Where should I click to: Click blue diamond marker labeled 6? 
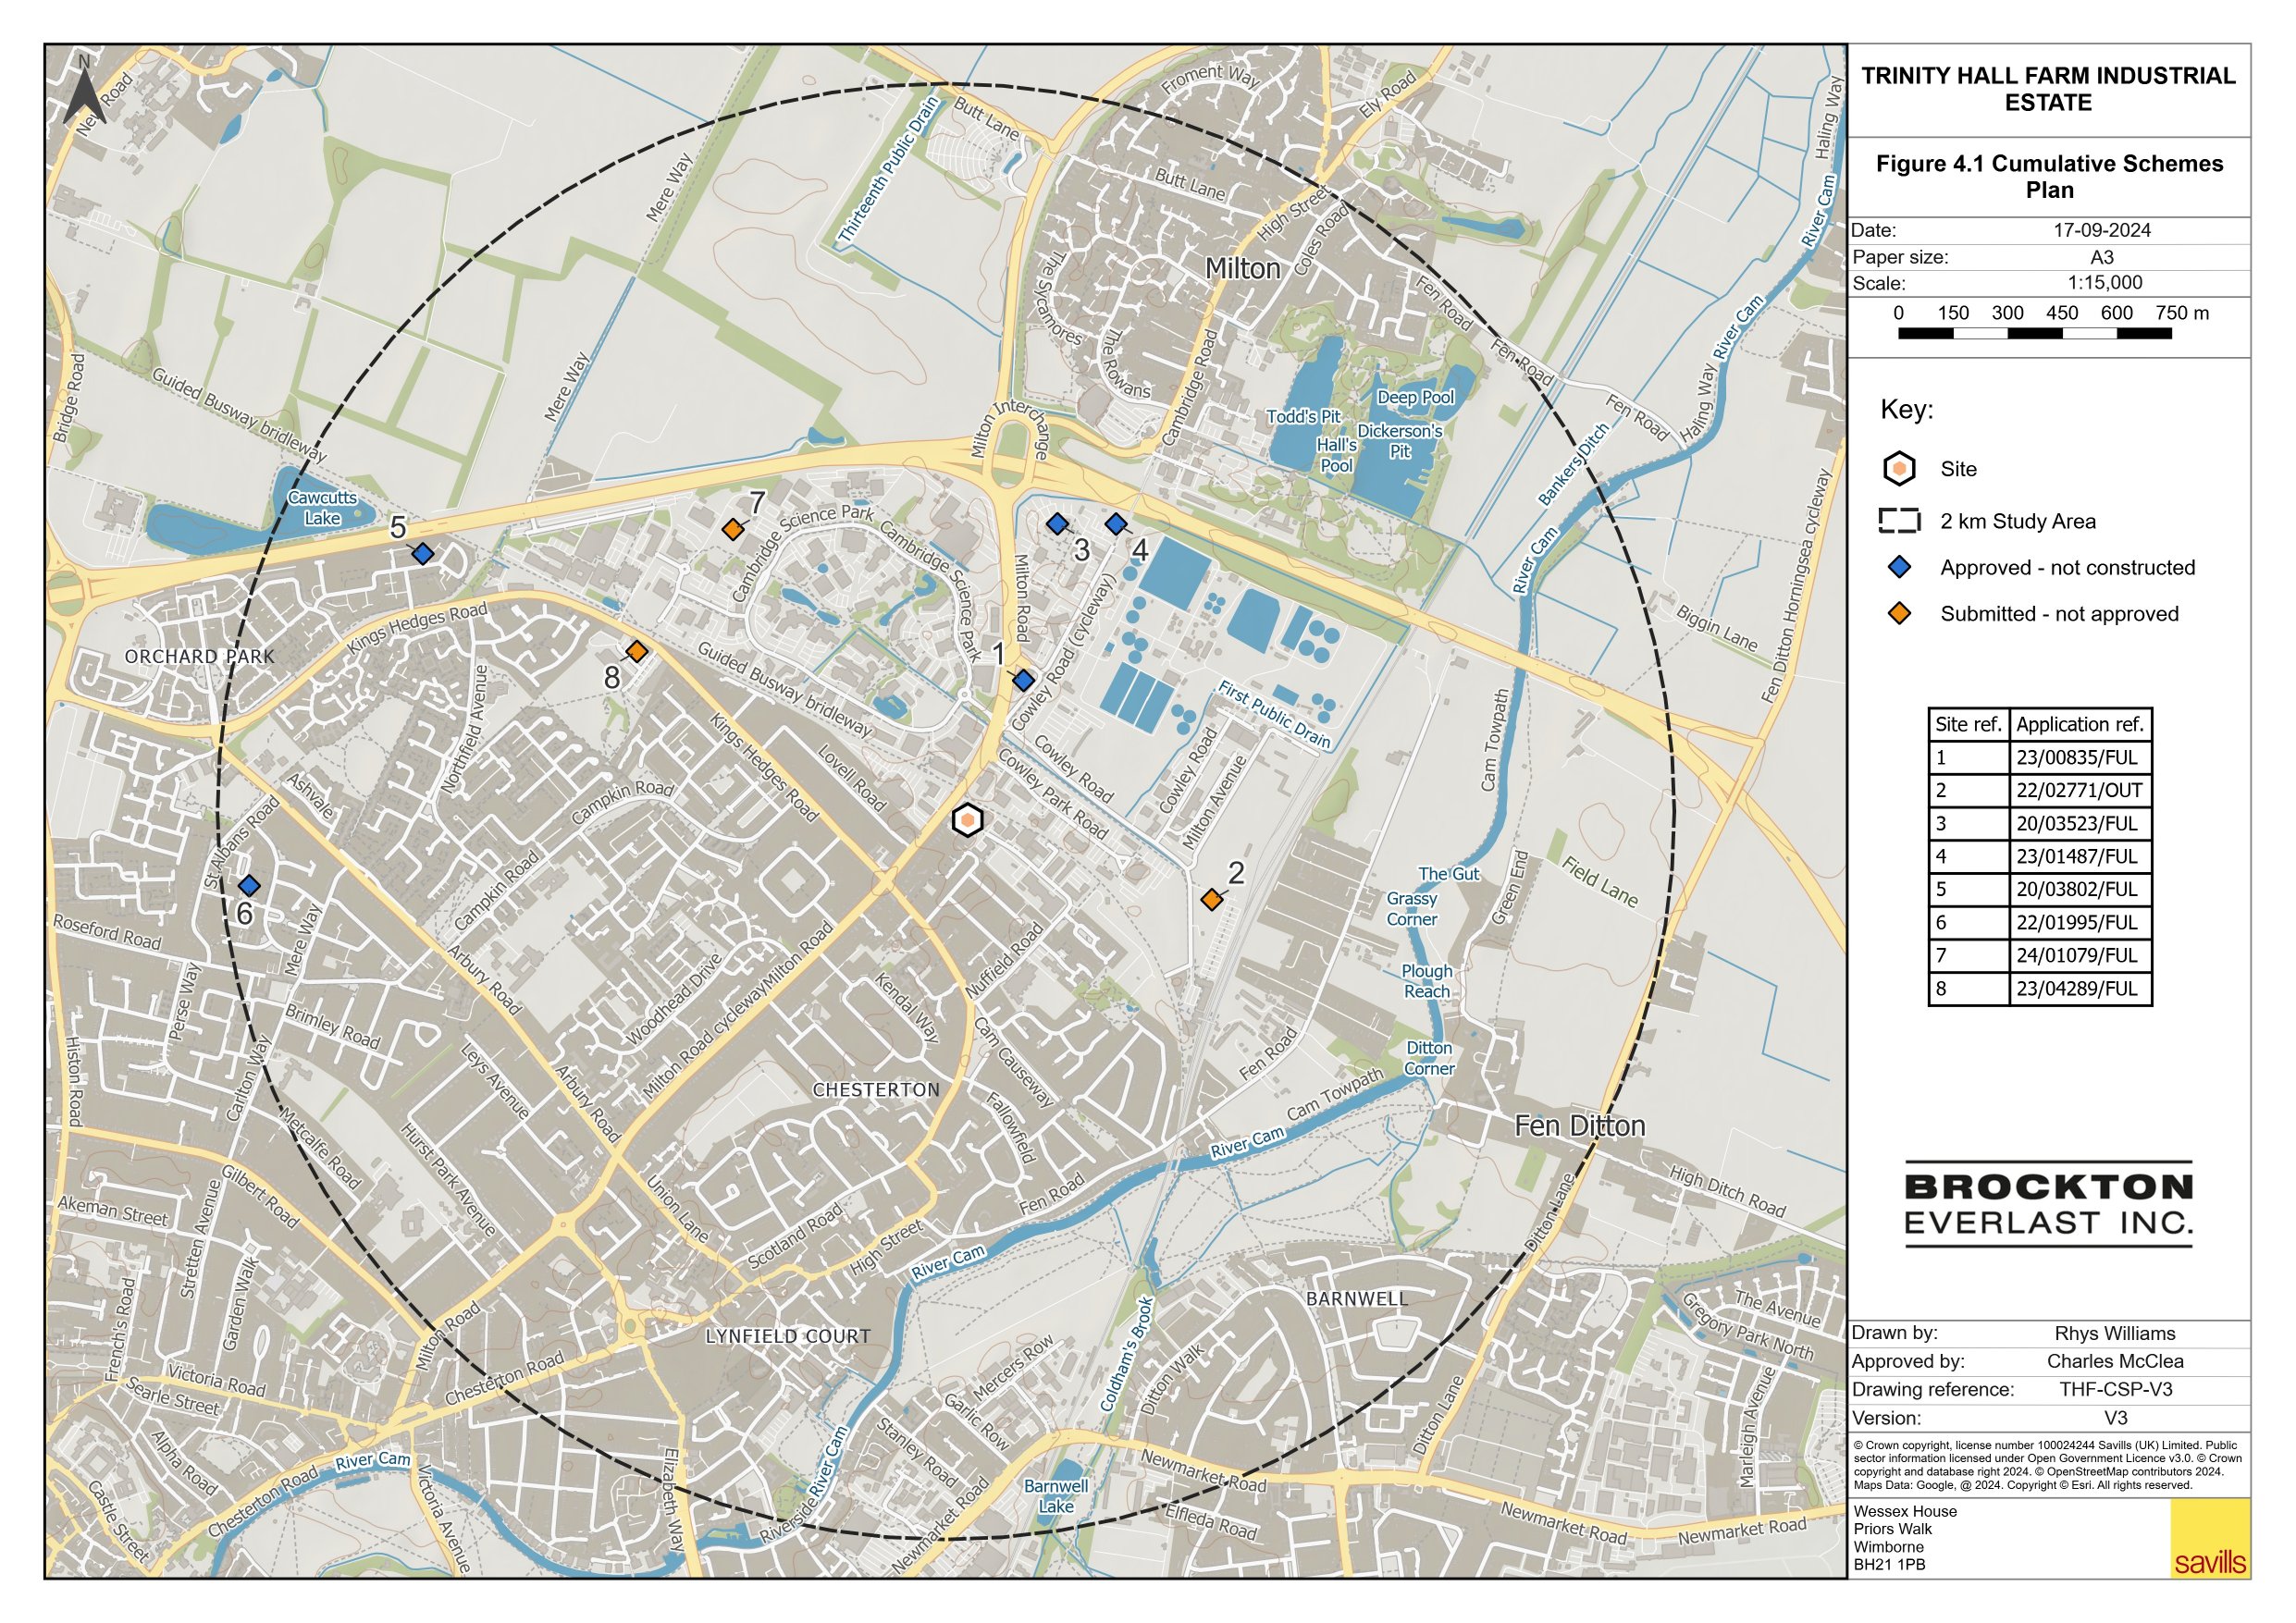pyautogui.click(x=249, y=885)
